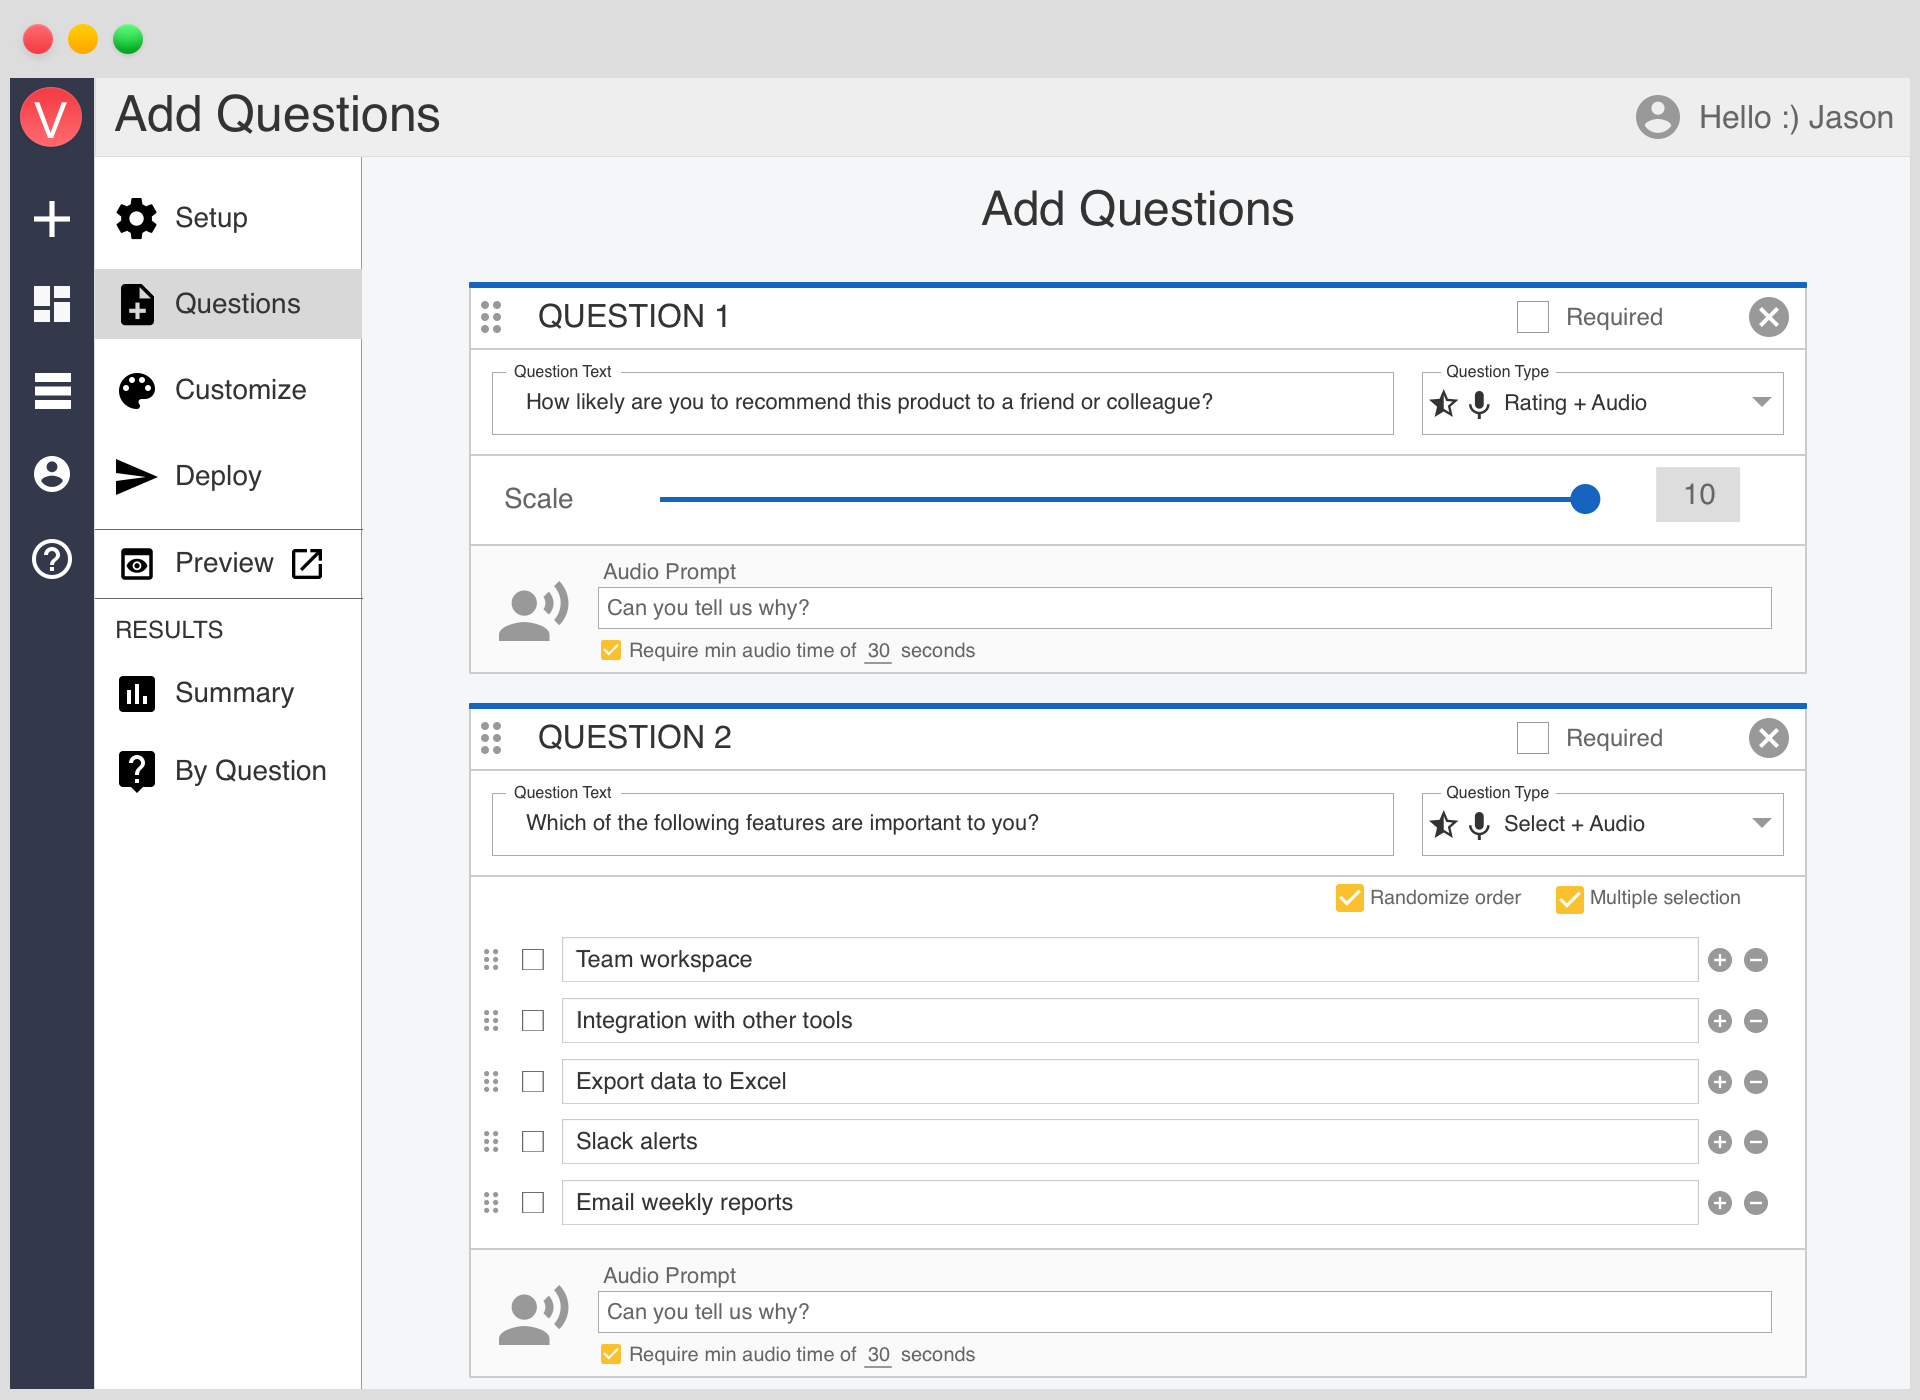Add an option after Team workspace
This screenshot has width=1920, height=1400.
pyautogui.click(x=1719, y=960)
